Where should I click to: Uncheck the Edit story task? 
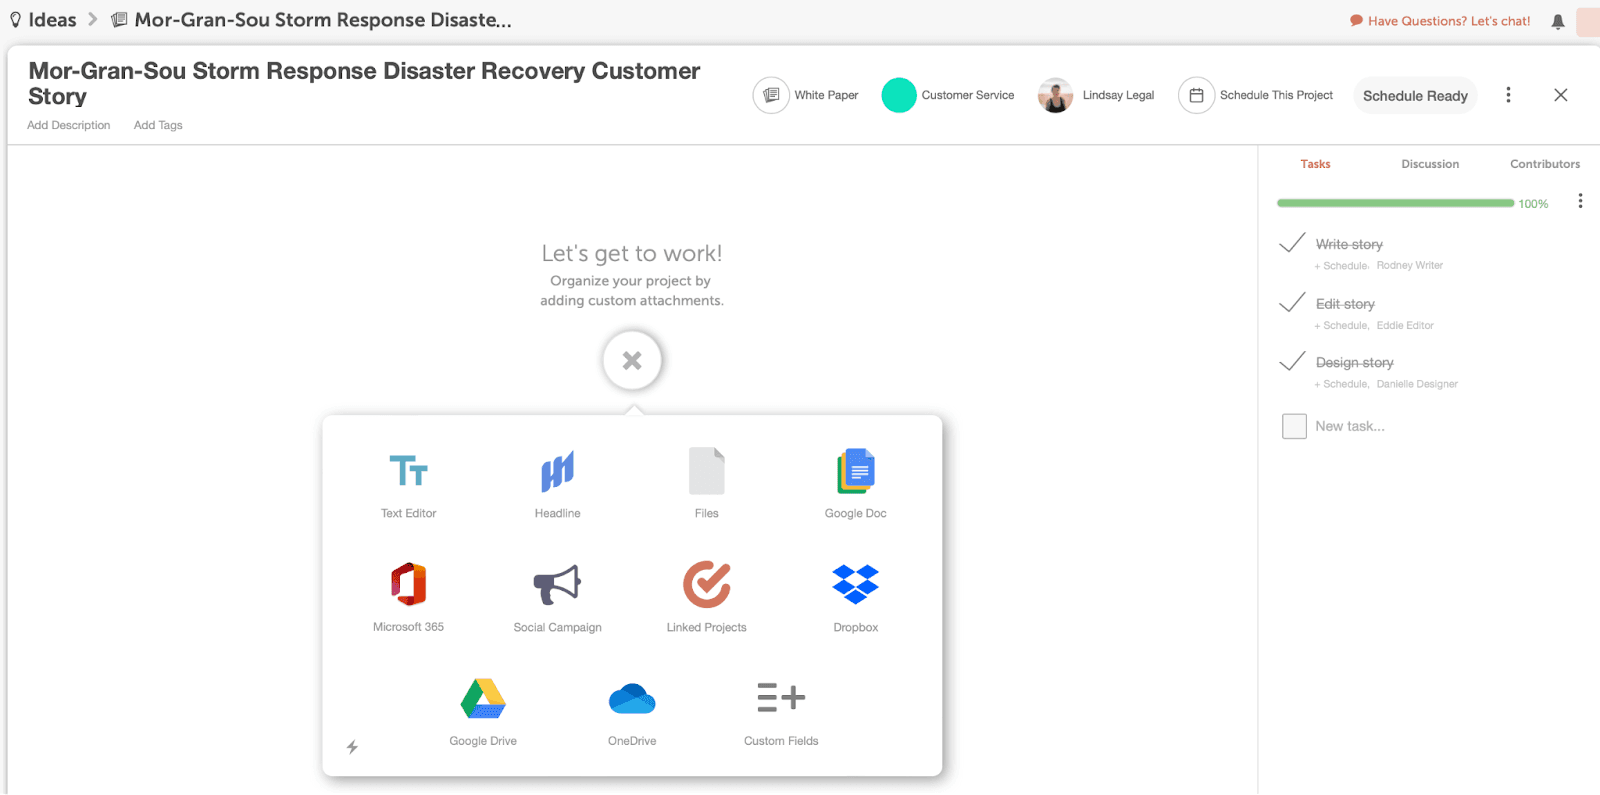click(x=1292, y=302)
